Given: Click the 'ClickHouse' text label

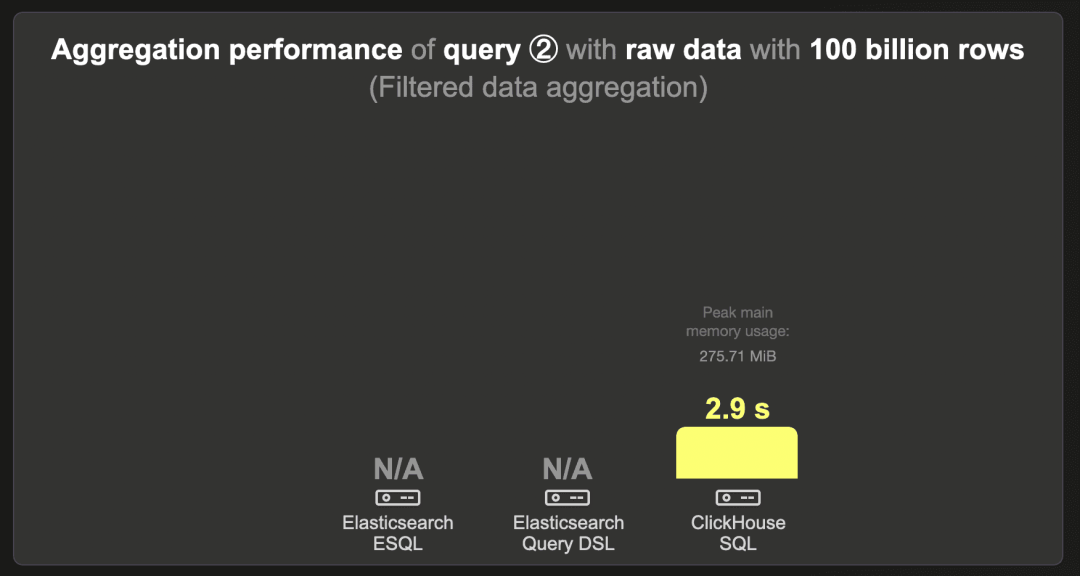Looking at the screenshot, I should [x=738, y=523].
